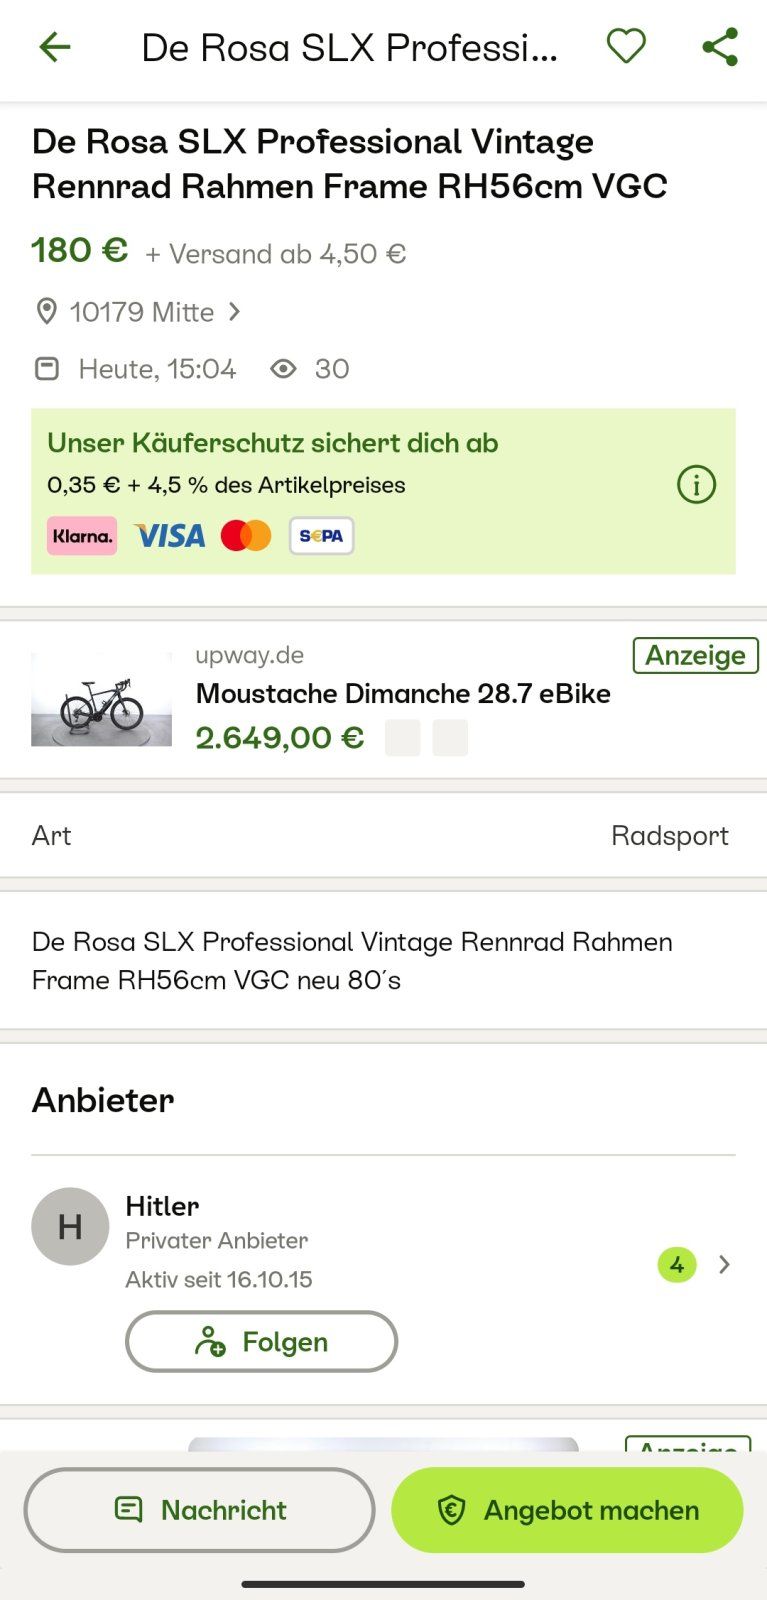The width and height of the screenshot is (767, 1600).
Task: Tap the Anzeige label on upway ad
Action: coord(695,656)
